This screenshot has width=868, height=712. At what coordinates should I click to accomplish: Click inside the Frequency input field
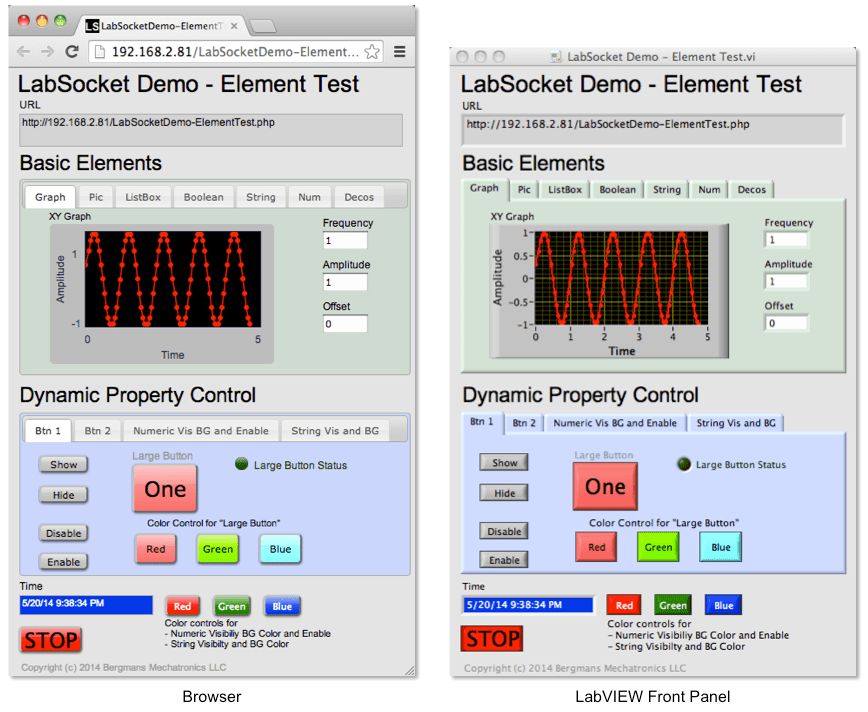(345, 240)
